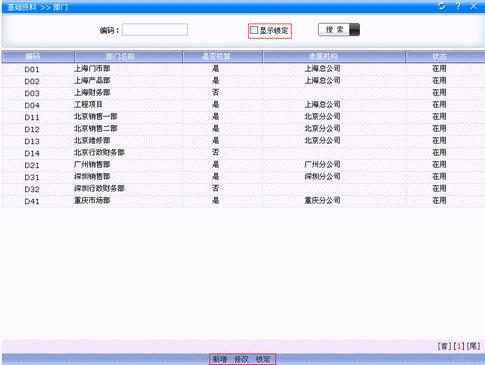The width and height of the screenshot is (485, 365).
Task: Select the row with code D12
Action: point(243,129)
